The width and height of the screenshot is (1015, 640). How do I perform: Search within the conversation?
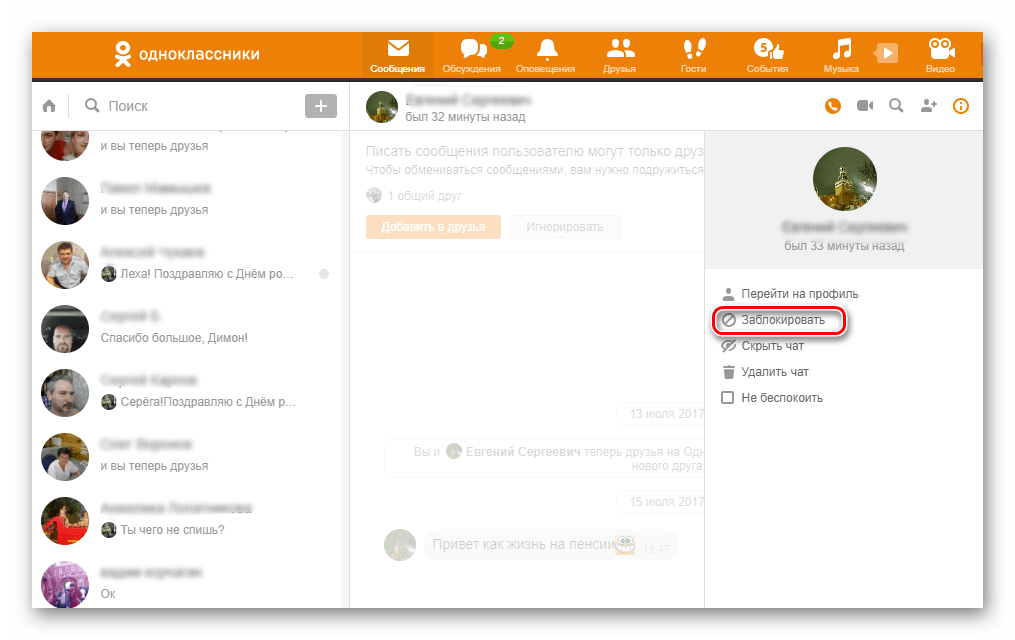coord(897,105)
